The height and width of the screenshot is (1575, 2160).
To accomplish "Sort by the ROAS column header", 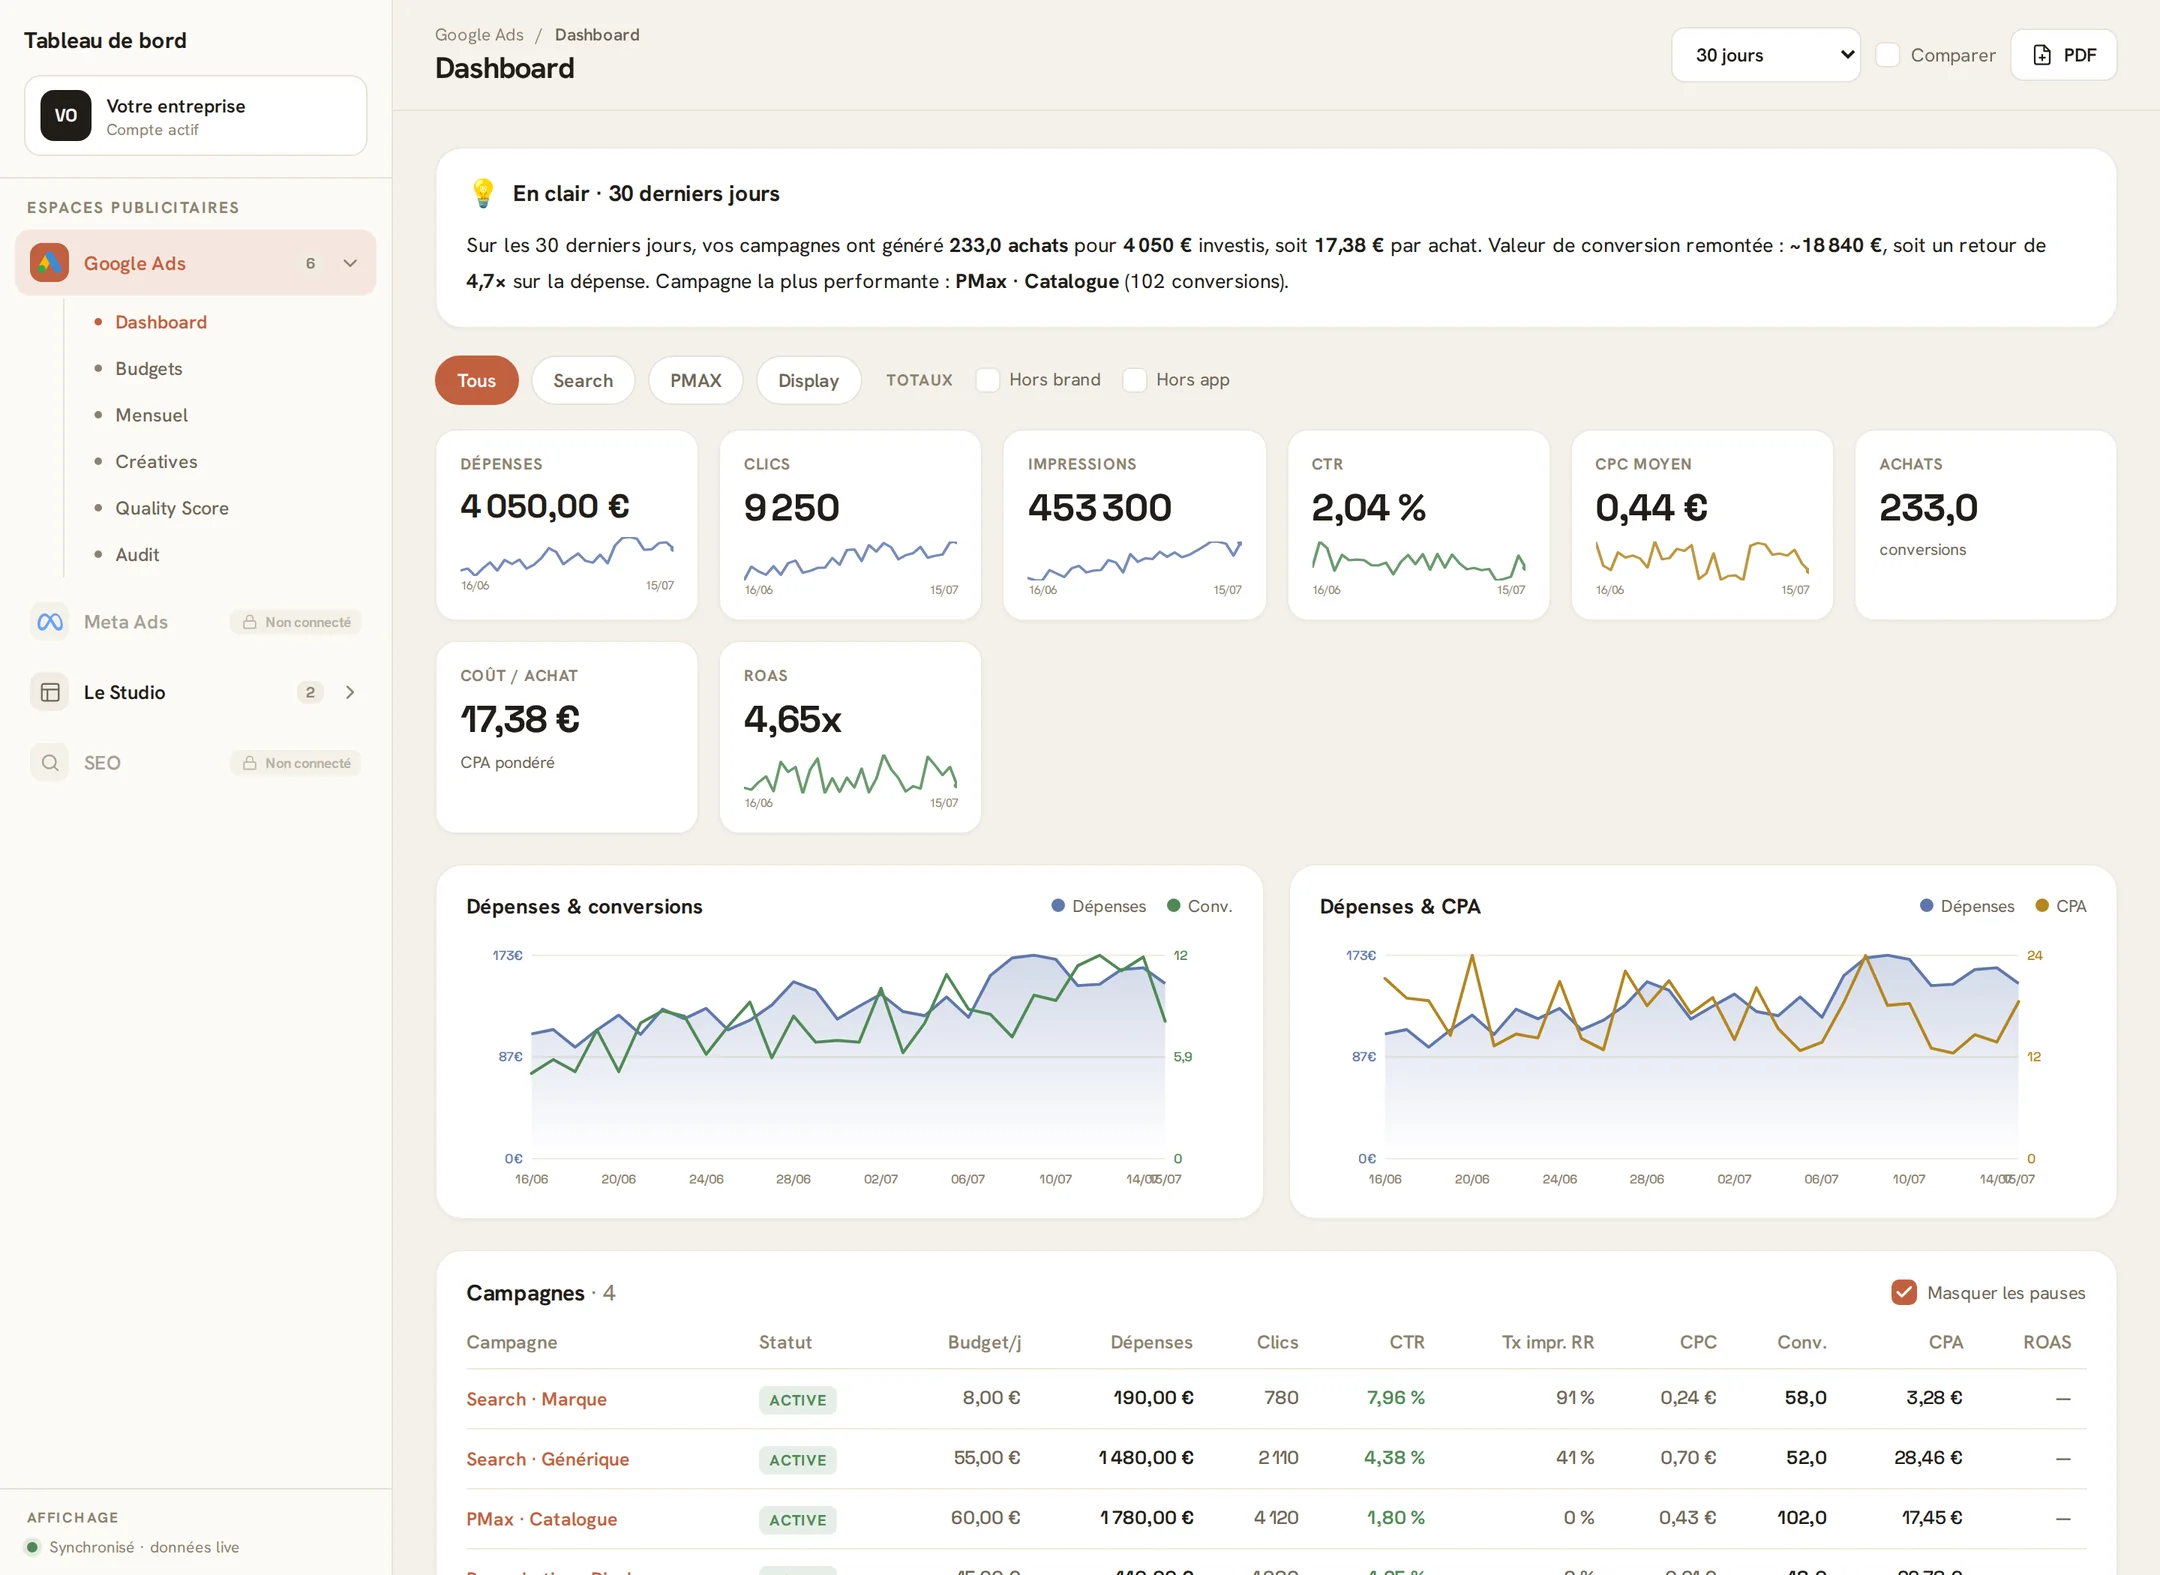I will pos(2047,1342).
